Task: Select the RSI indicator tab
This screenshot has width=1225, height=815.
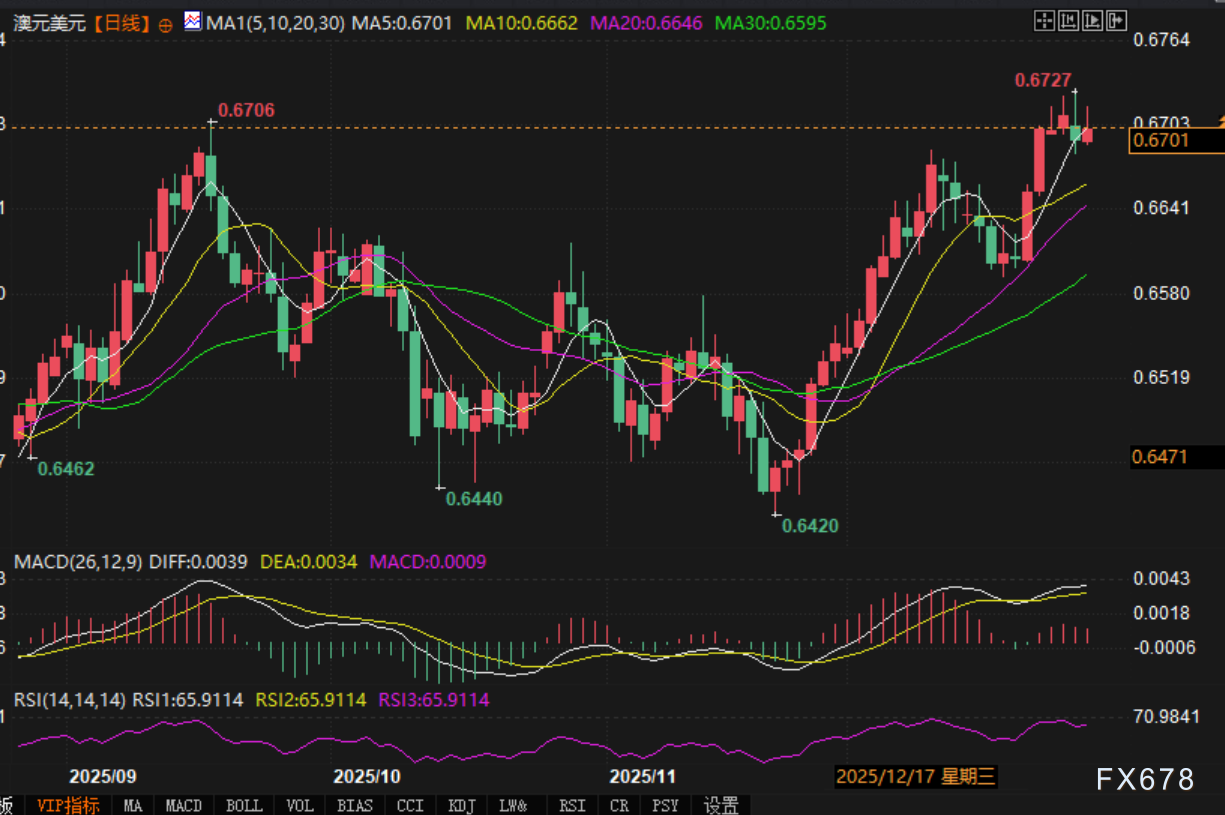Action: (x=572, y=805)
